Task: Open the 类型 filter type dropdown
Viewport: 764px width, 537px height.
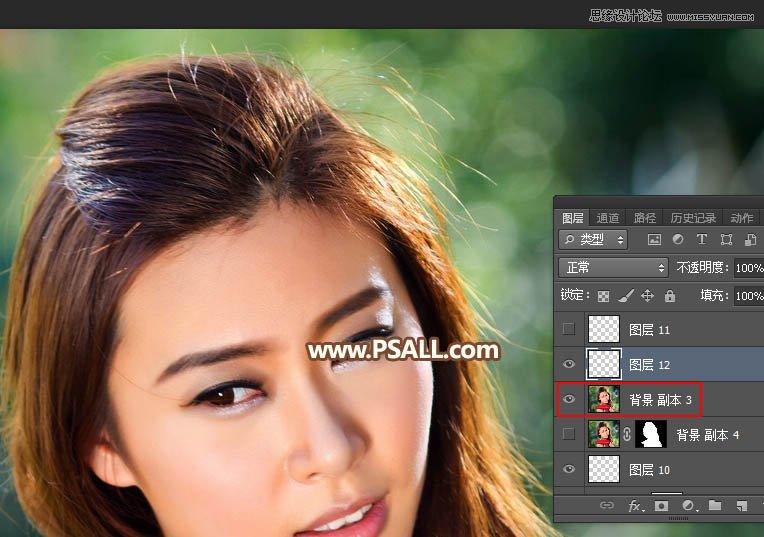Action: coord(593,239)
